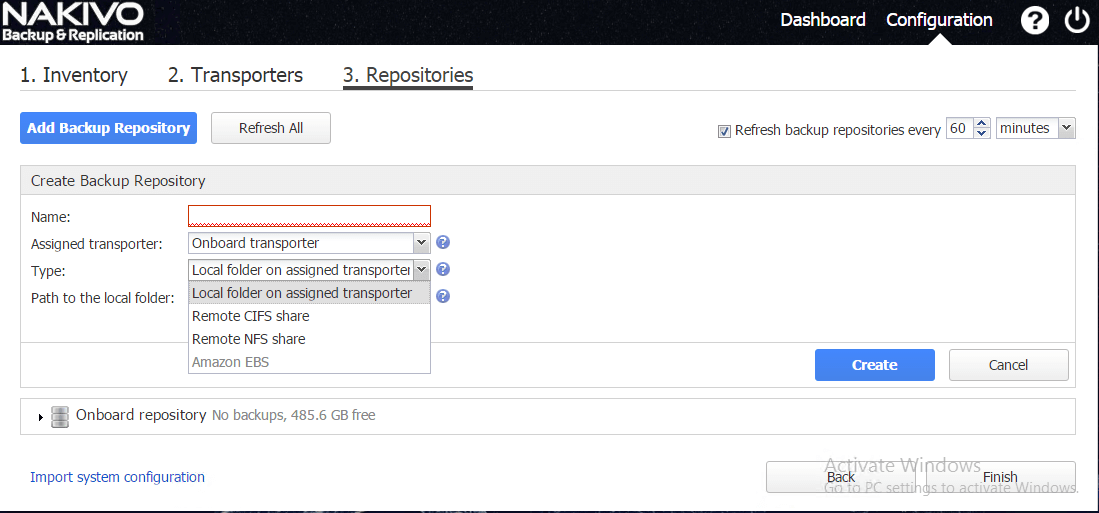Choose Remote NFS share from list
Image resolution: width=1099 pixels, height=513 pixels.
tap(249, 339)
